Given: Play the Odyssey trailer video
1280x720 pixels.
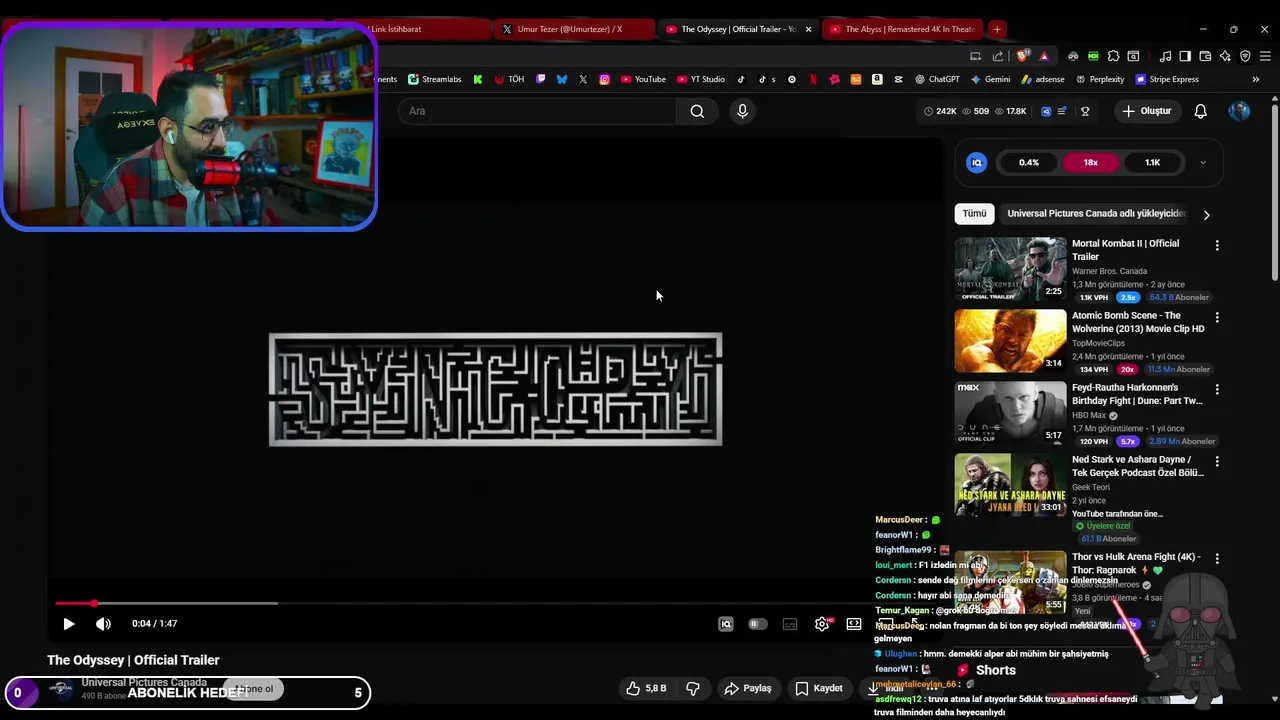Looking at the screenshot, I should click(x=69, y=624).
